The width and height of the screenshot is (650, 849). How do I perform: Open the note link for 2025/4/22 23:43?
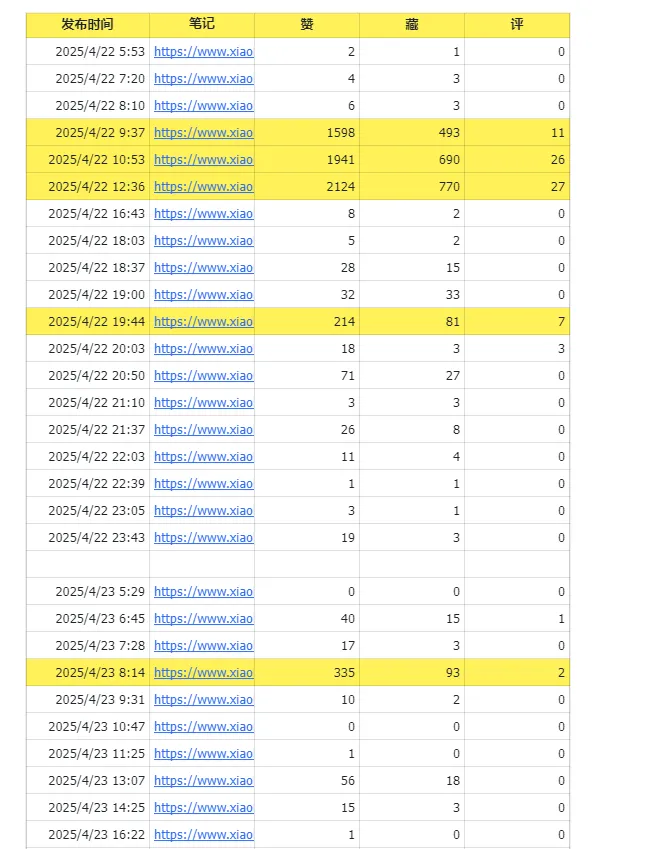pyautogui.click(x=203, y=538)
